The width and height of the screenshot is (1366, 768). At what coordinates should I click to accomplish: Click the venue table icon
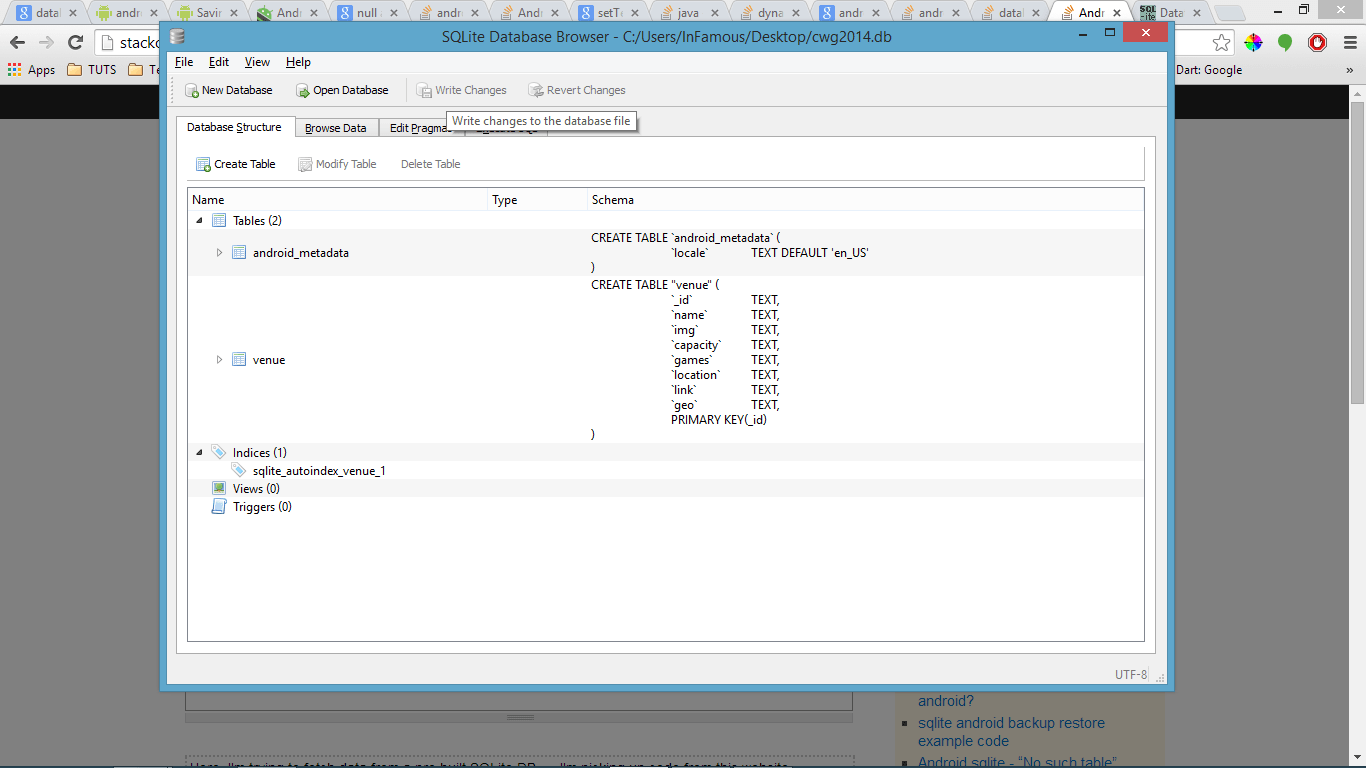click(238, 359)
